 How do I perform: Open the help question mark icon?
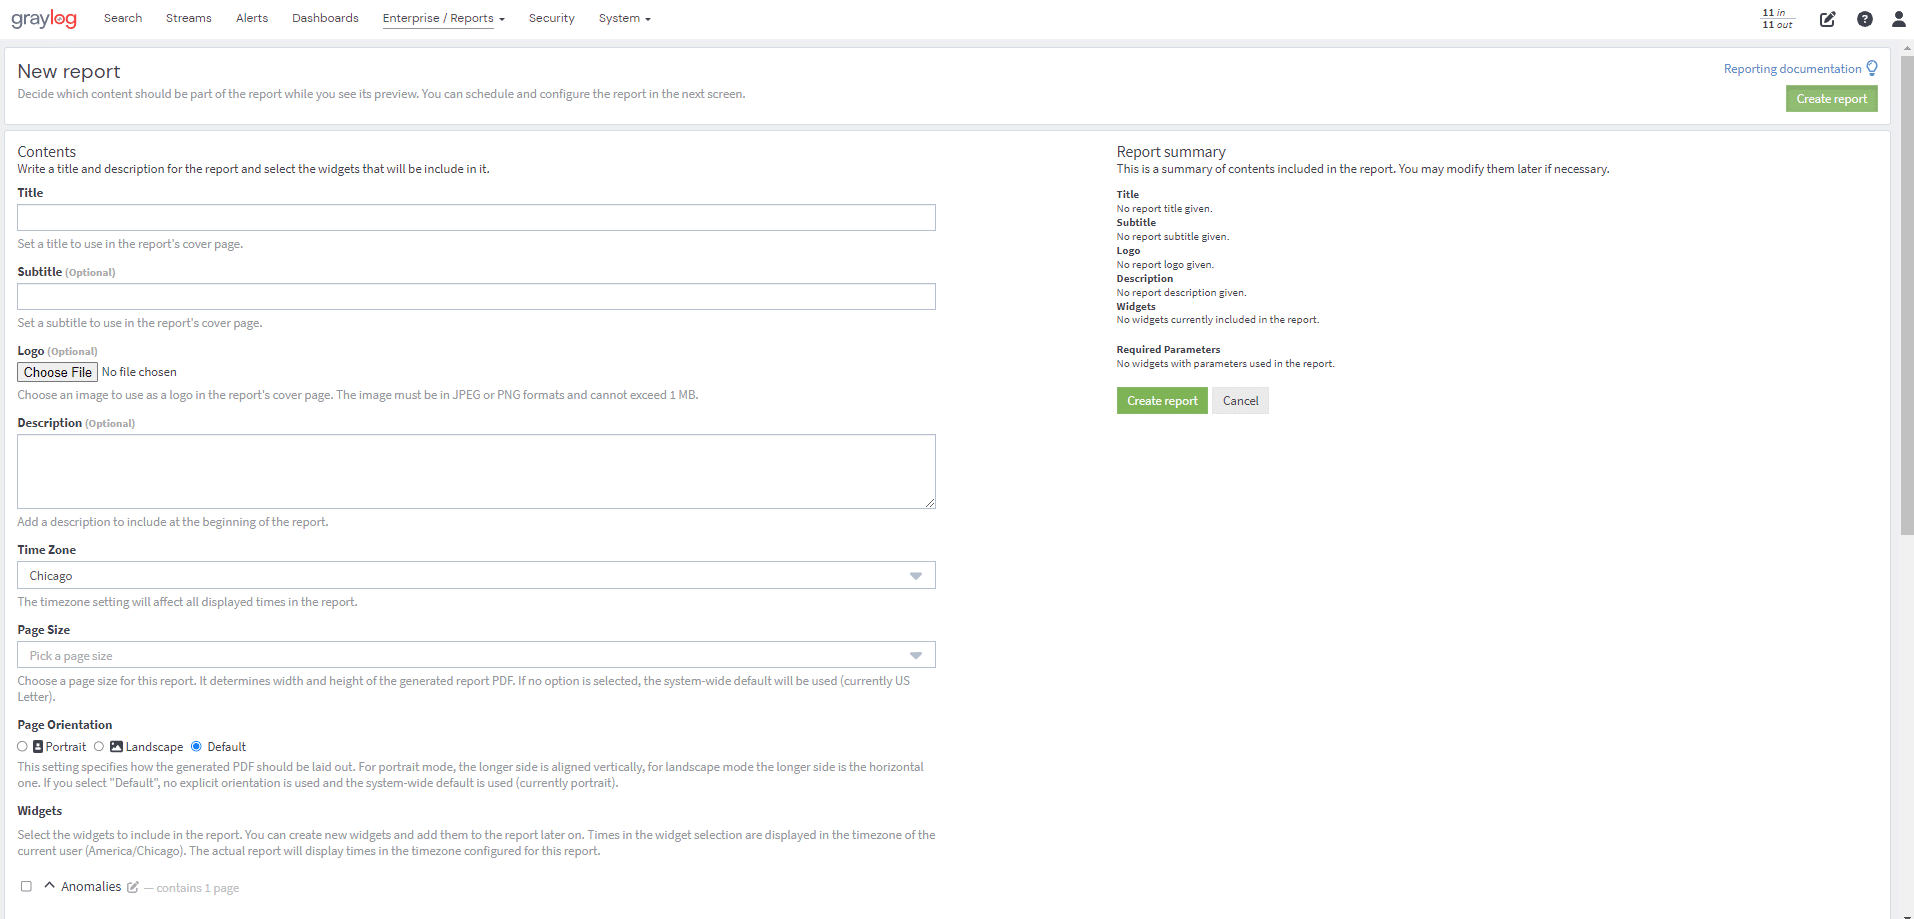tap(1865, 19)
